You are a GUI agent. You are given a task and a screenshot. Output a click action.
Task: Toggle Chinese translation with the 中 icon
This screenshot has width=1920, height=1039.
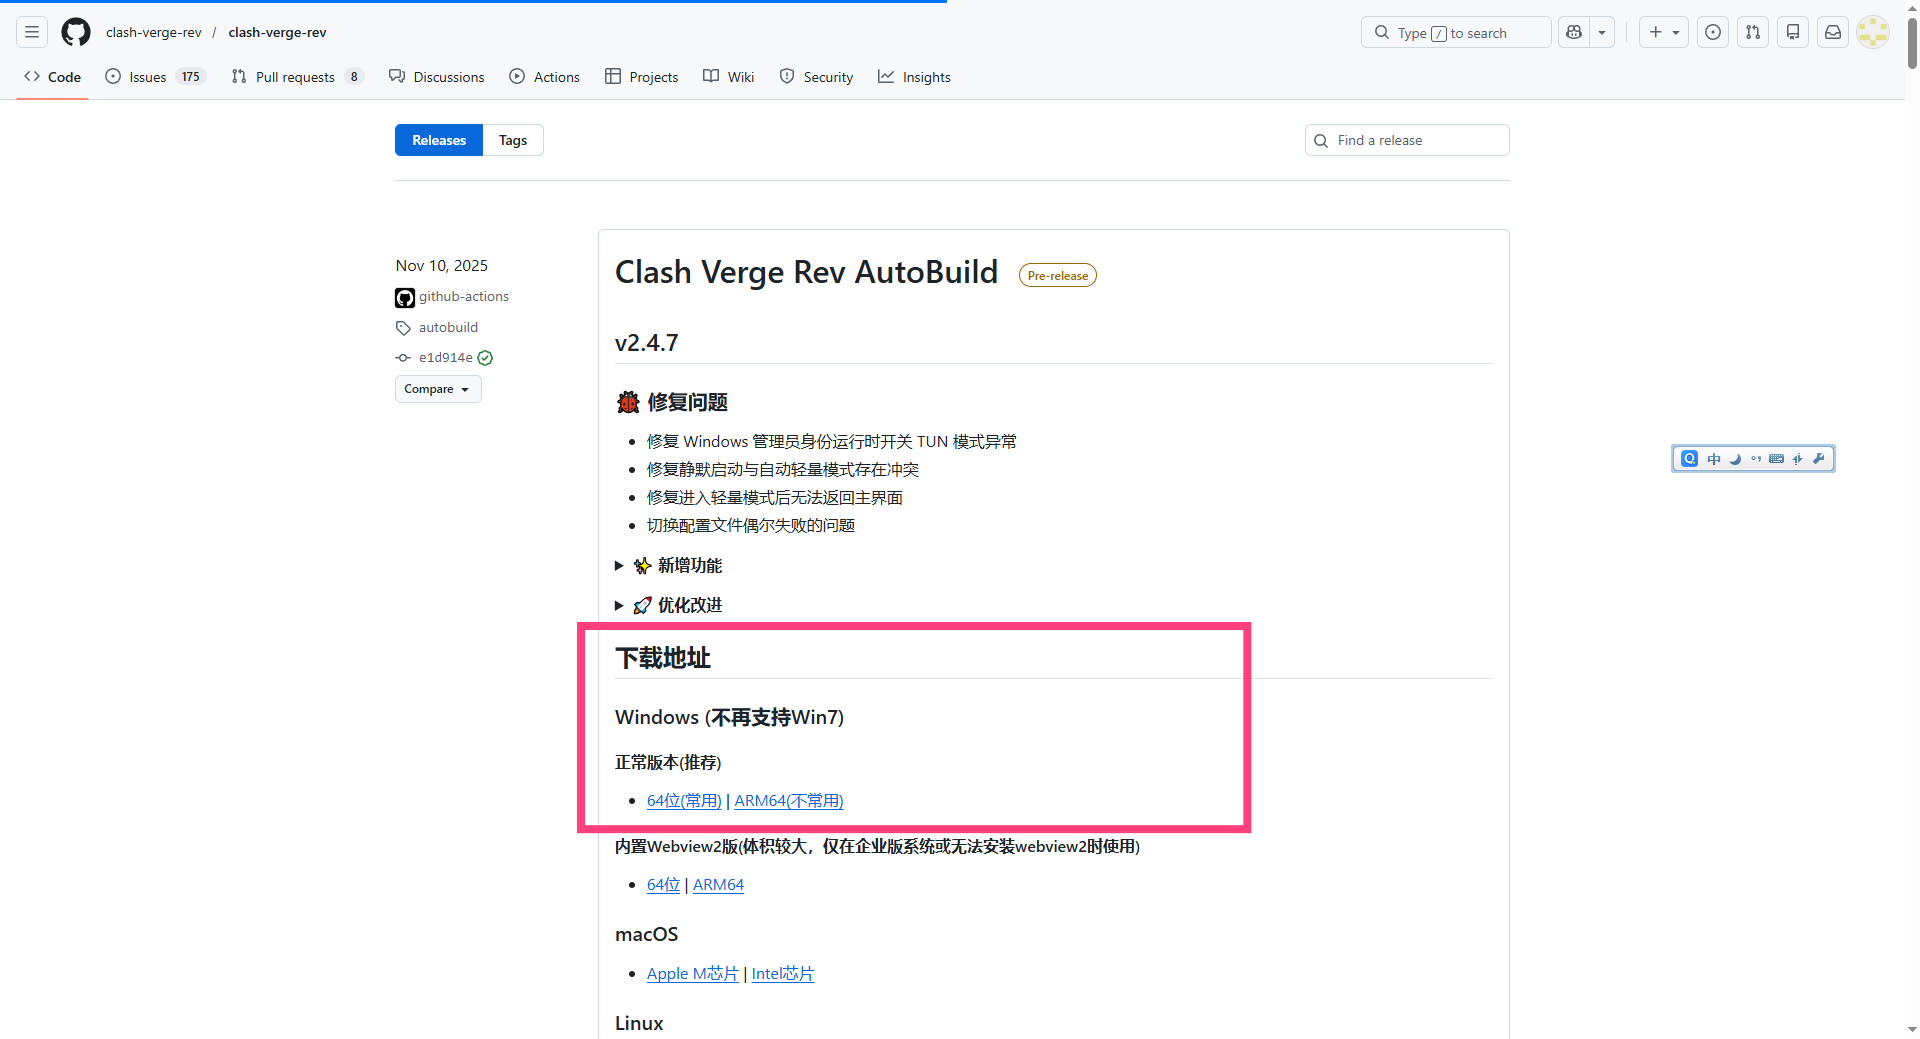1713,458
